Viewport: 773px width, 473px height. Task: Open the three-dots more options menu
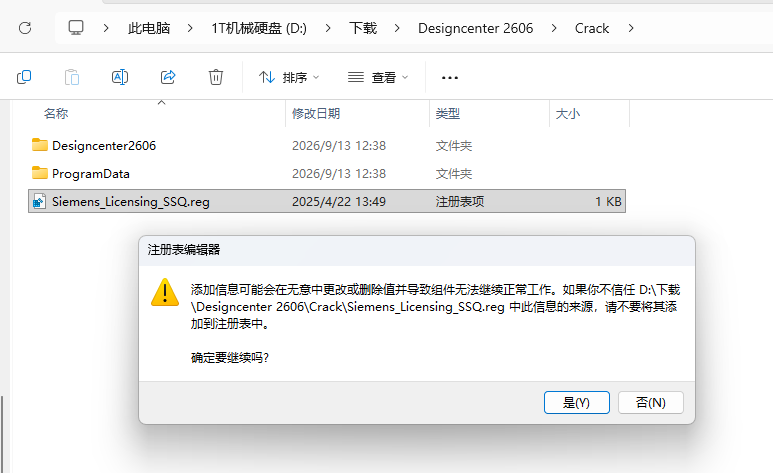[x=450, y=77]
